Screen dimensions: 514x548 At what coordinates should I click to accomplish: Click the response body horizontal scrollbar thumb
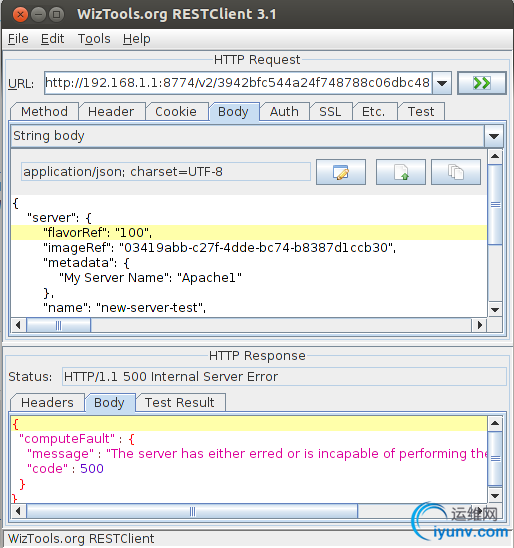tap(192, 512)
